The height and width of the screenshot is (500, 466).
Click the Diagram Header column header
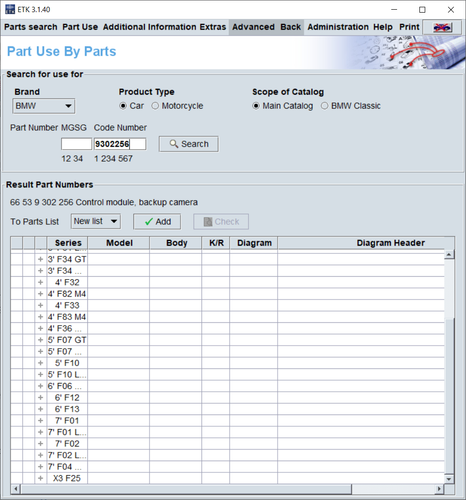tap(366, 243)
